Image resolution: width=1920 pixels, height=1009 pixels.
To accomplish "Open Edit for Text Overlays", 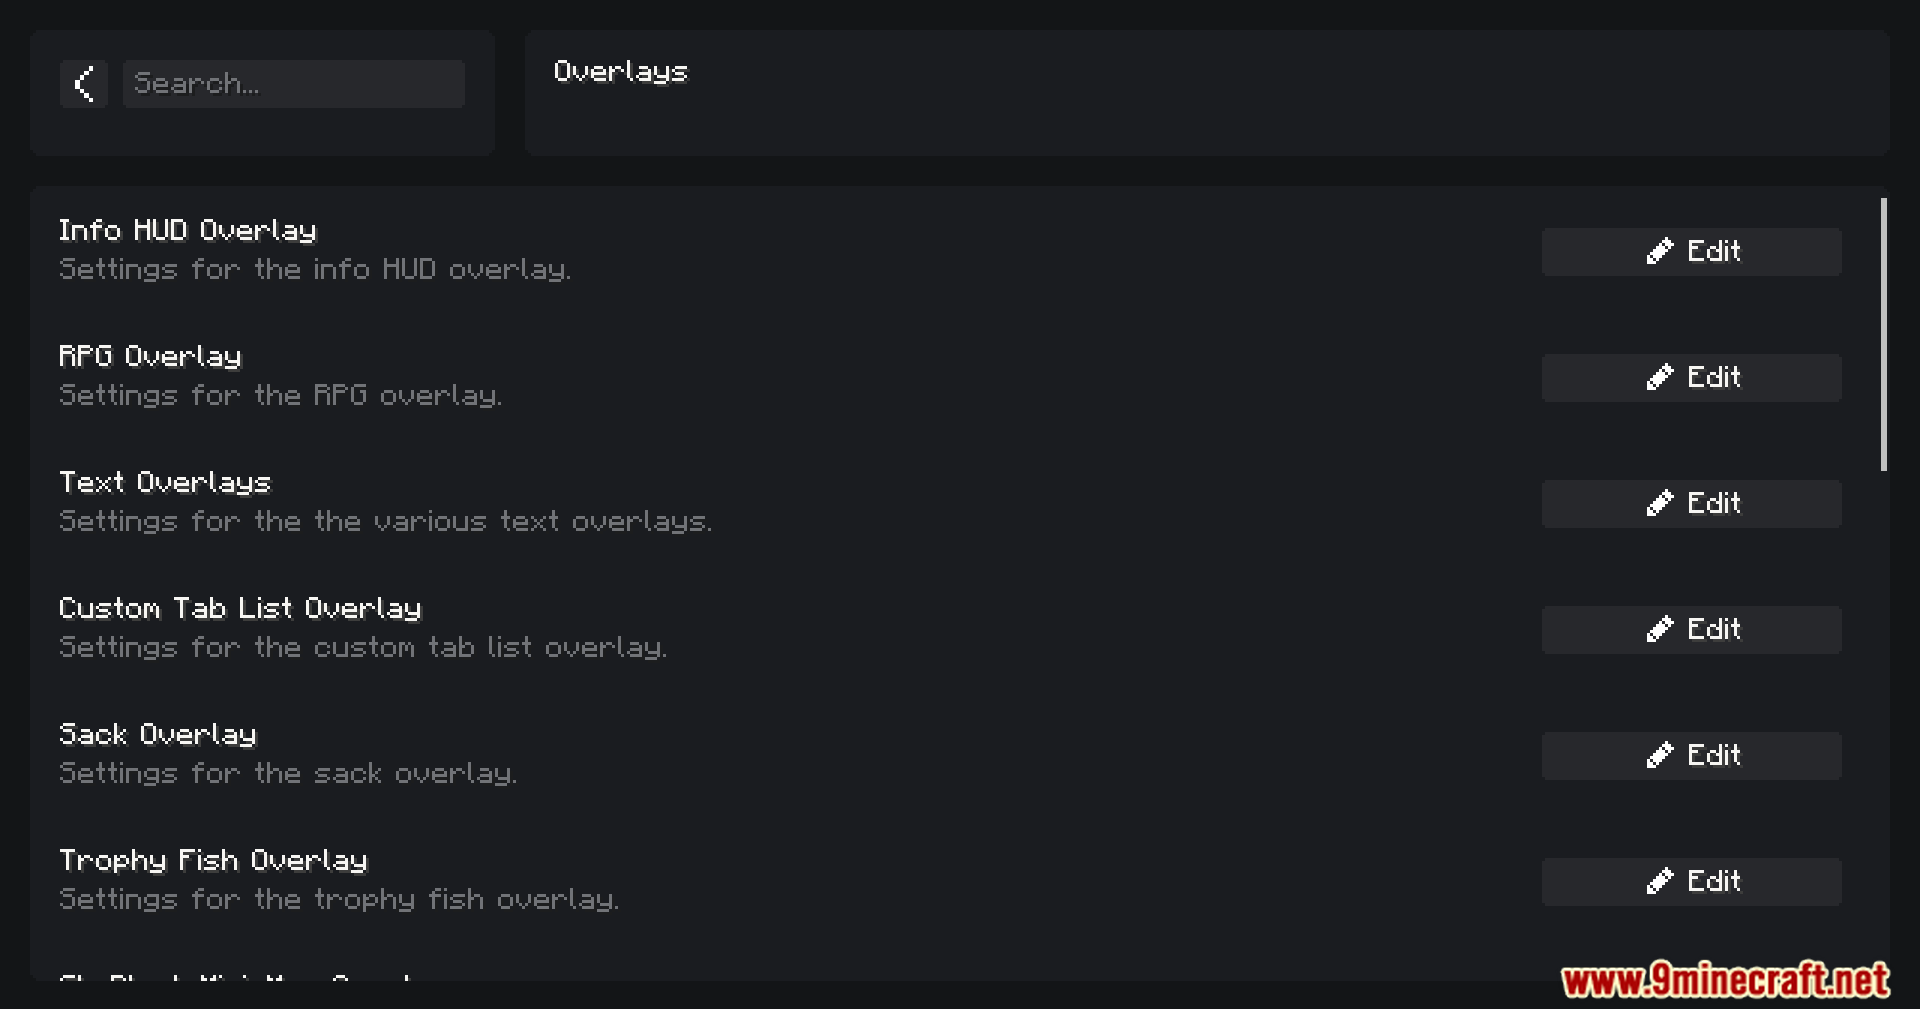I will coord(1691,504).
